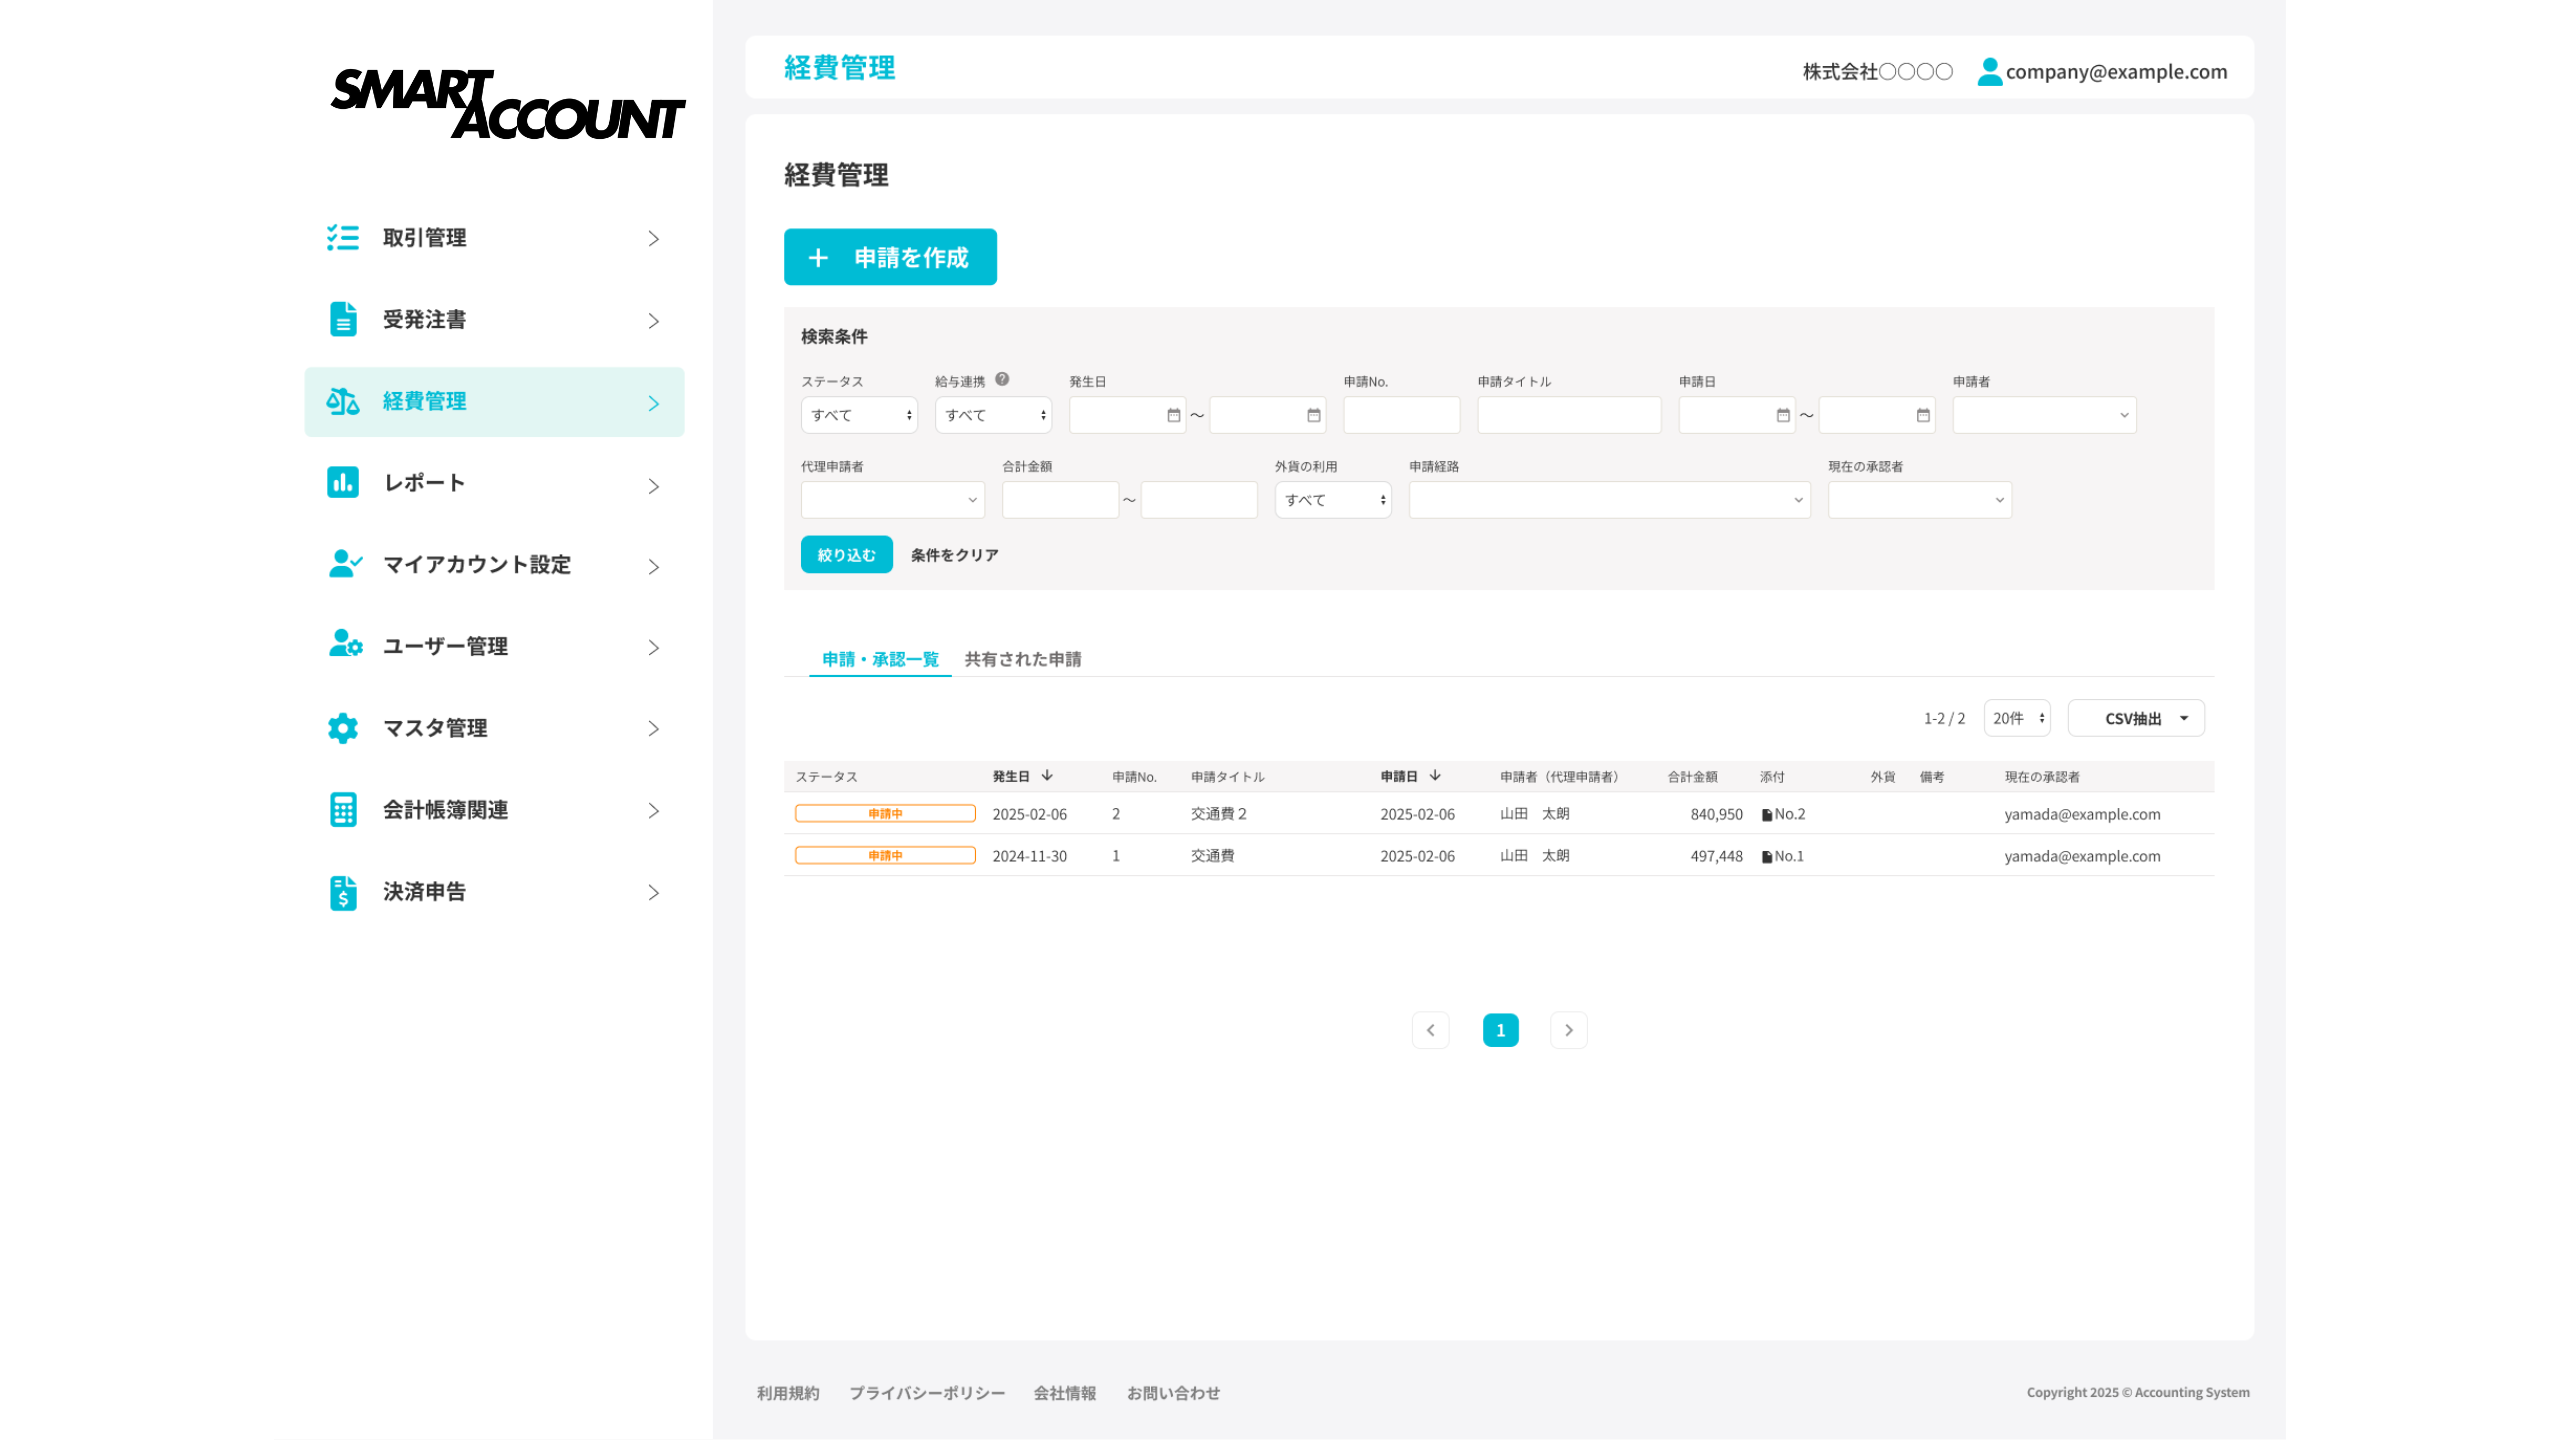The height and width of the screenshot is (1440, 2560).
Task: Click the マスタ管理 gear icon
Action: [x=342, y=728]
